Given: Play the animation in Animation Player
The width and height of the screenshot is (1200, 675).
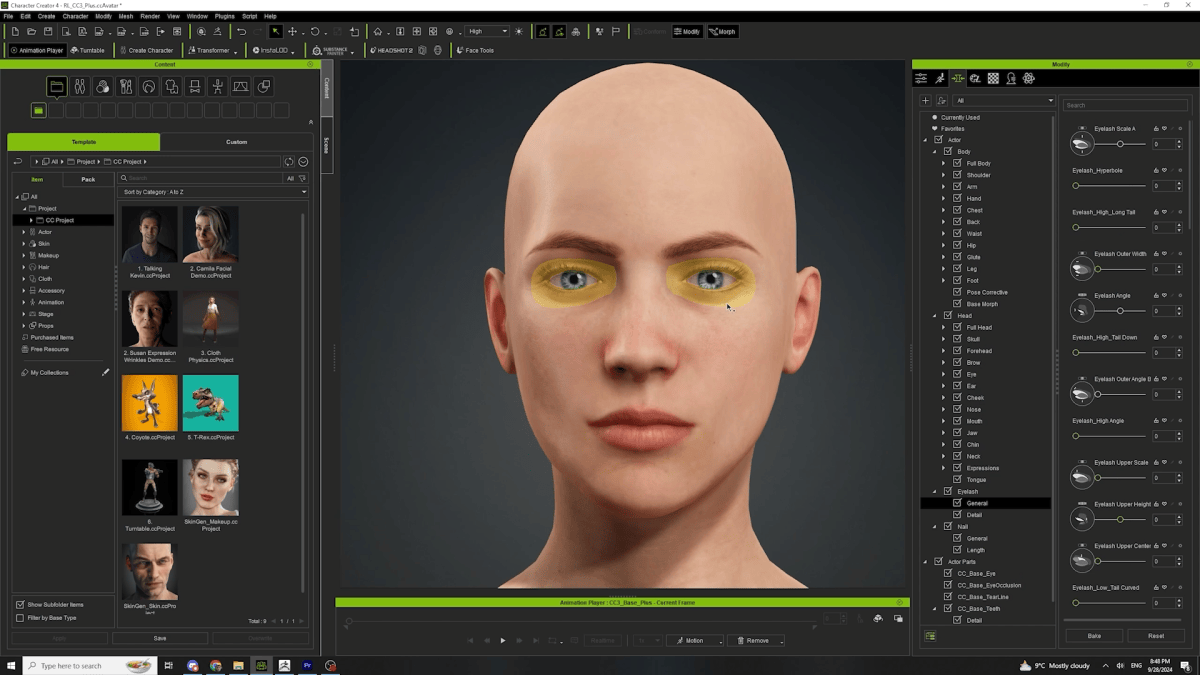Looking at the screenshot, I should point(503,640).
